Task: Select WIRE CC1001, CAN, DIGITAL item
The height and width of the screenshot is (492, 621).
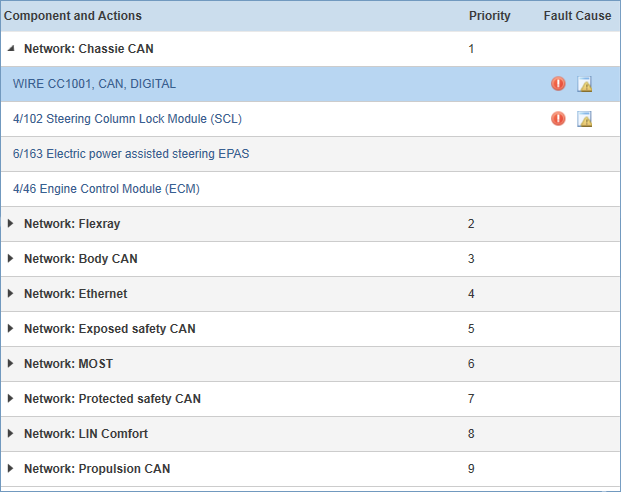Action: click(94, 84)
